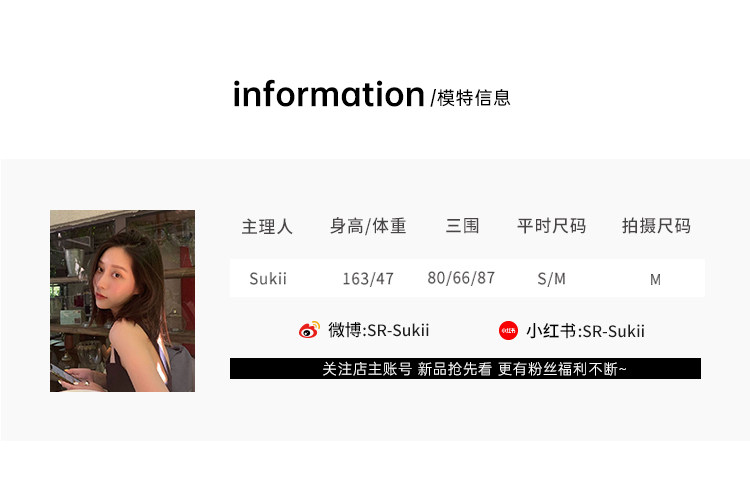
Task: Open the model portrait photo
Action: (x=122, y=301)
